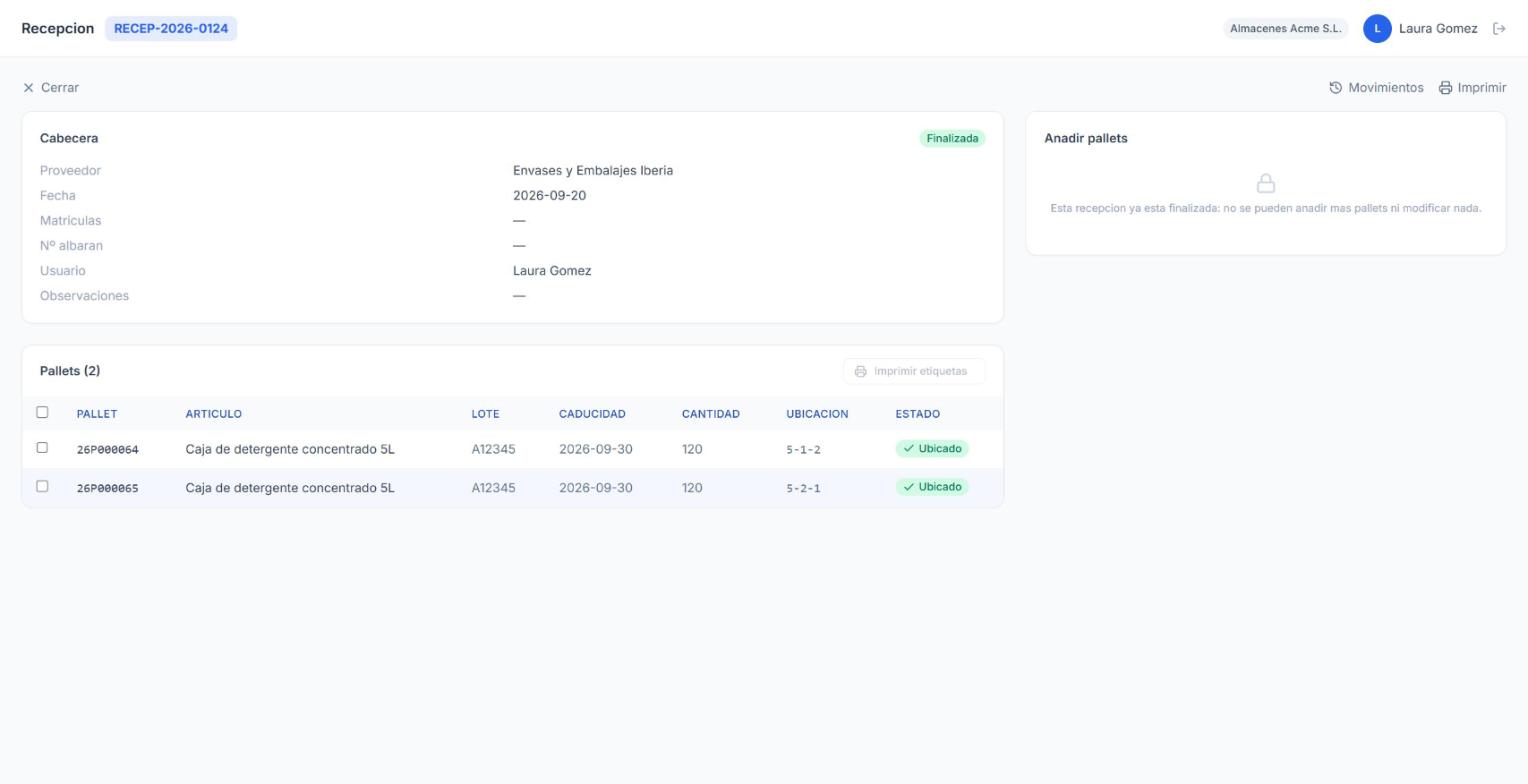1528x784 pixels.
Task: Check the box for pallet 26P000065
Action: click(42, 487)
